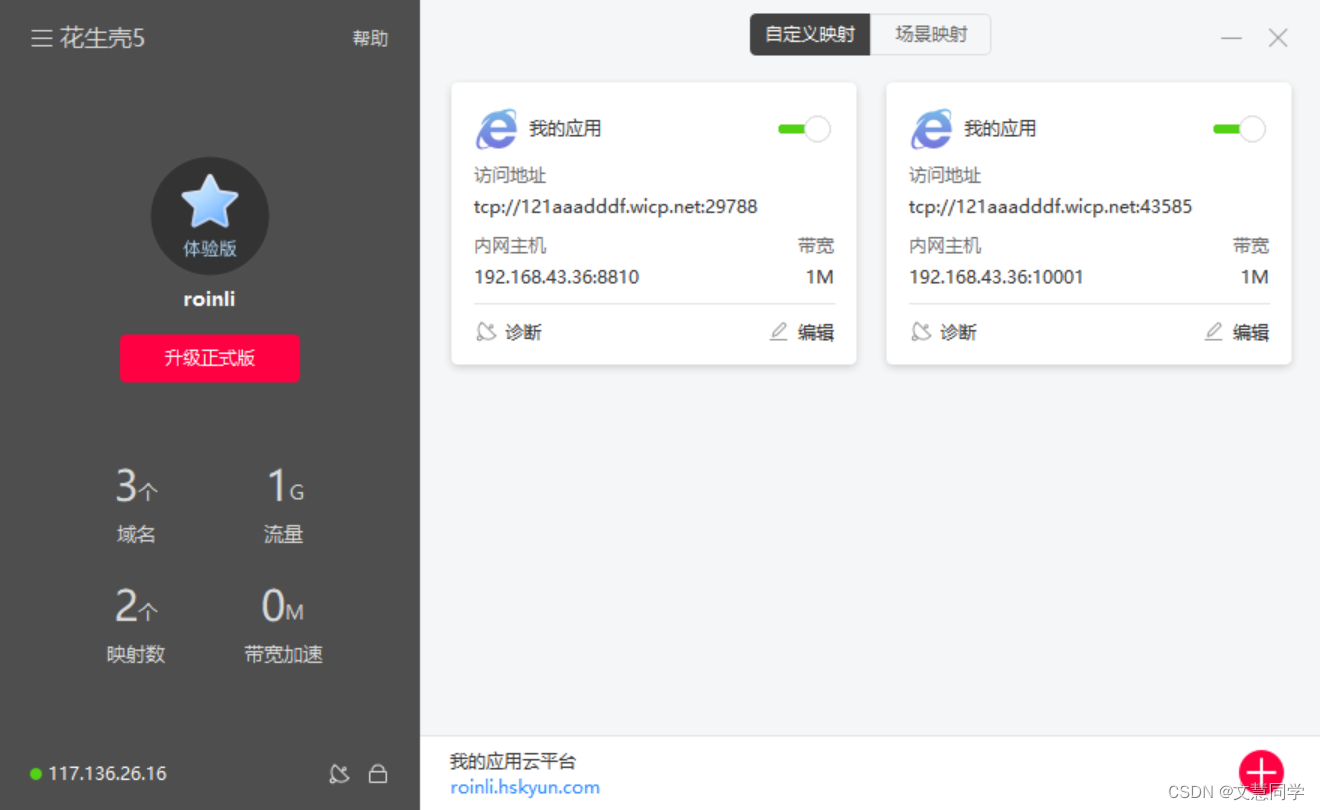Image resolution: width=1320 pixels, height=810 pixels.
Task: Click 编辑 on the 10001 host card
Action: [1251, 332]
